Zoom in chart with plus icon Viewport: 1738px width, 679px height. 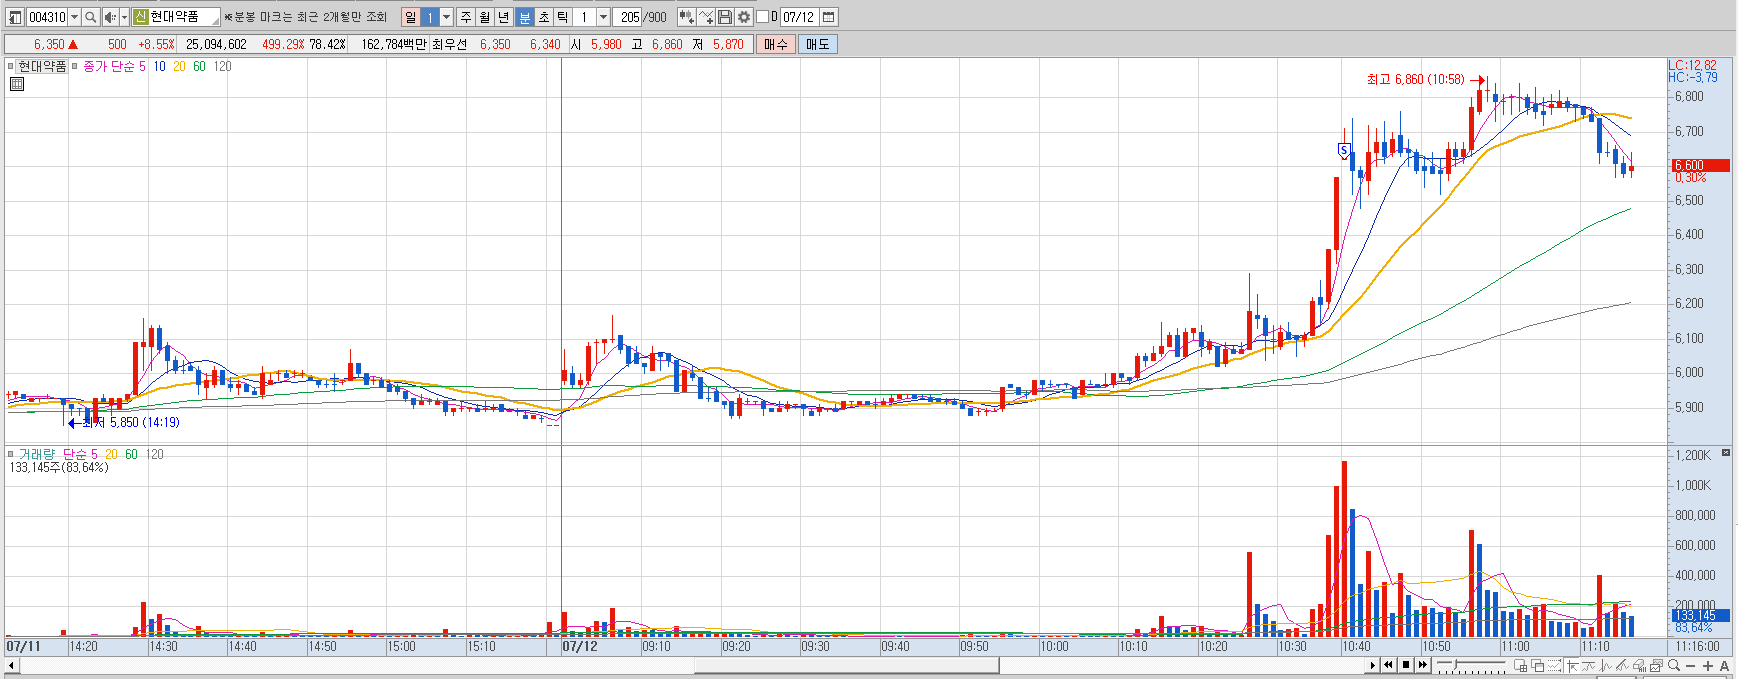click(1707, 665)
